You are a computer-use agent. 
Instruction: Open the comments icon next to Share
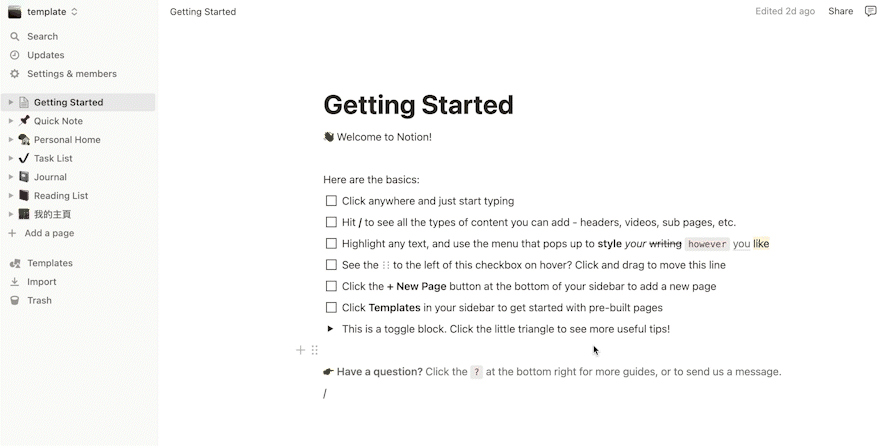click(x=870, y=11)
